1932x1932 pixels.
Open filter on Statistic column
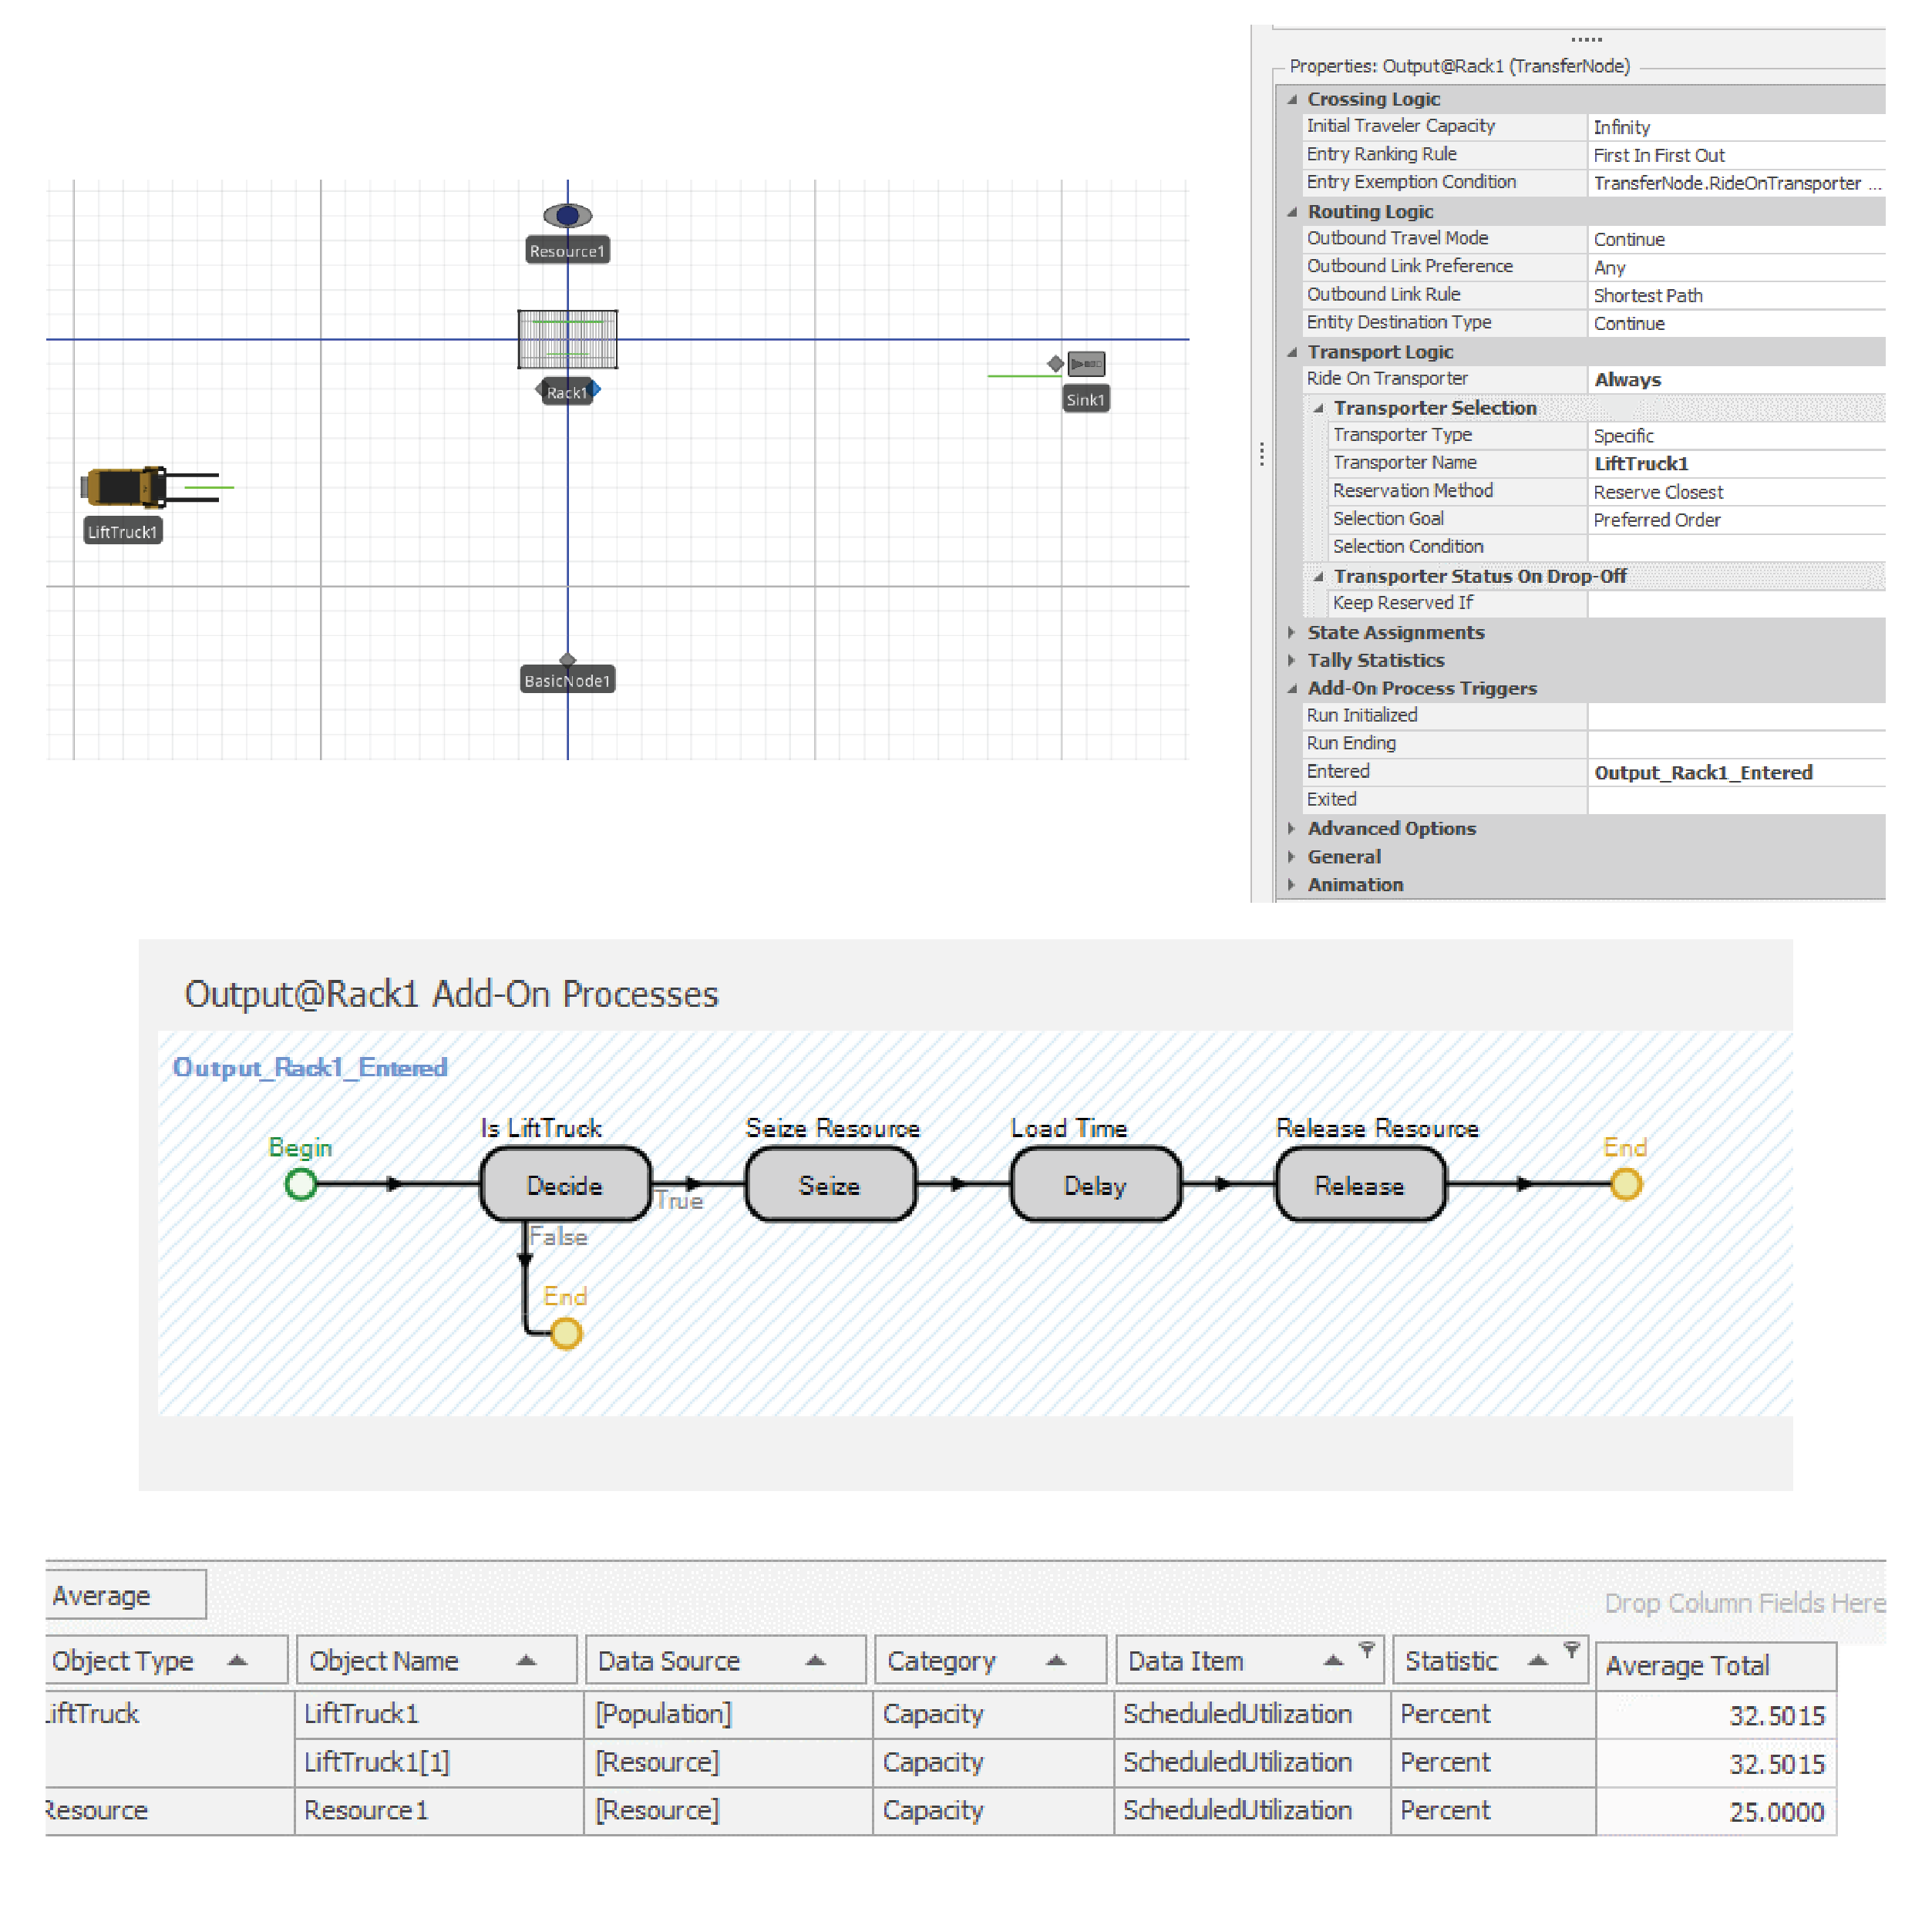[x=1571, y=1649]
